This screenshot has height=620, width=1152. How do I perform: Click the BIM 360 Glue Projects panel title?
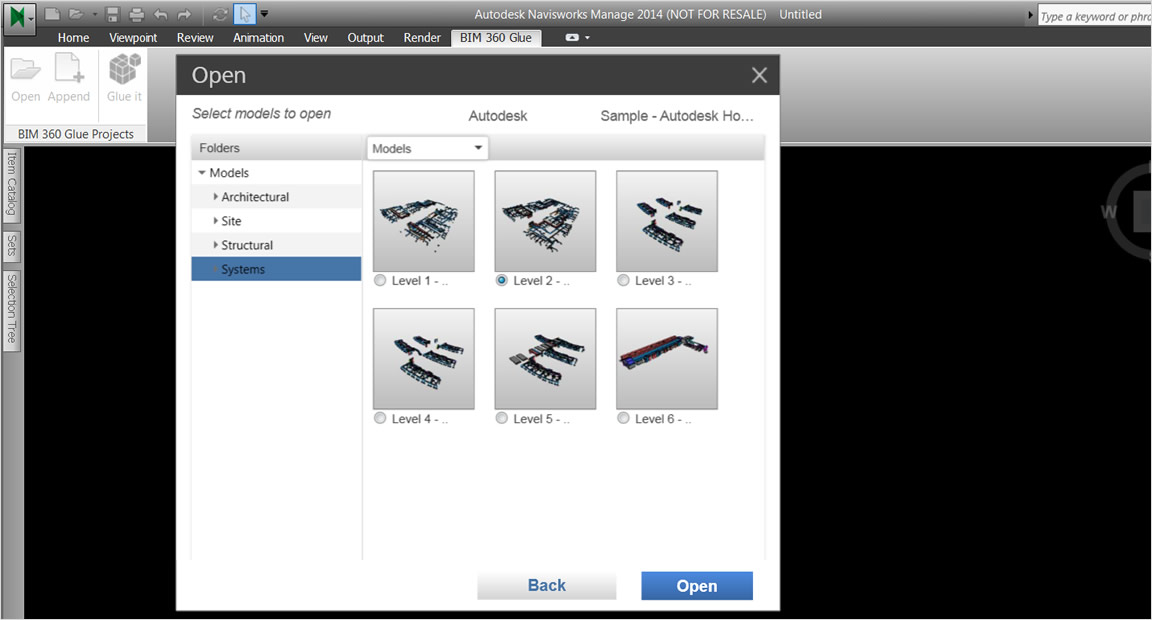[x=76, y=134]
